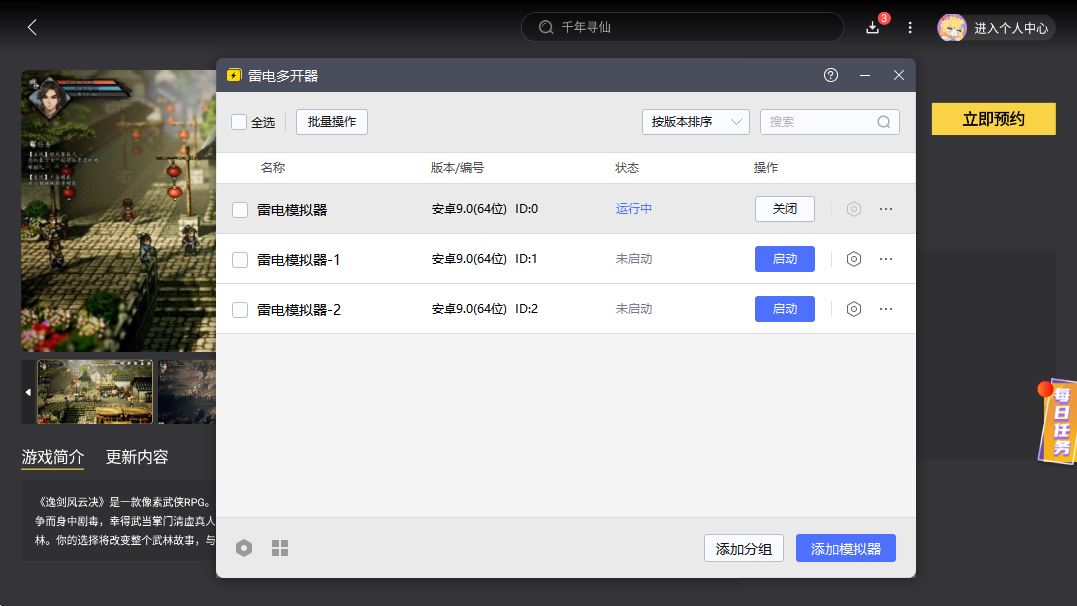Tick the 全选 checkbox
This screenshot has height=606, width=1077.
(x=239, y=122)
